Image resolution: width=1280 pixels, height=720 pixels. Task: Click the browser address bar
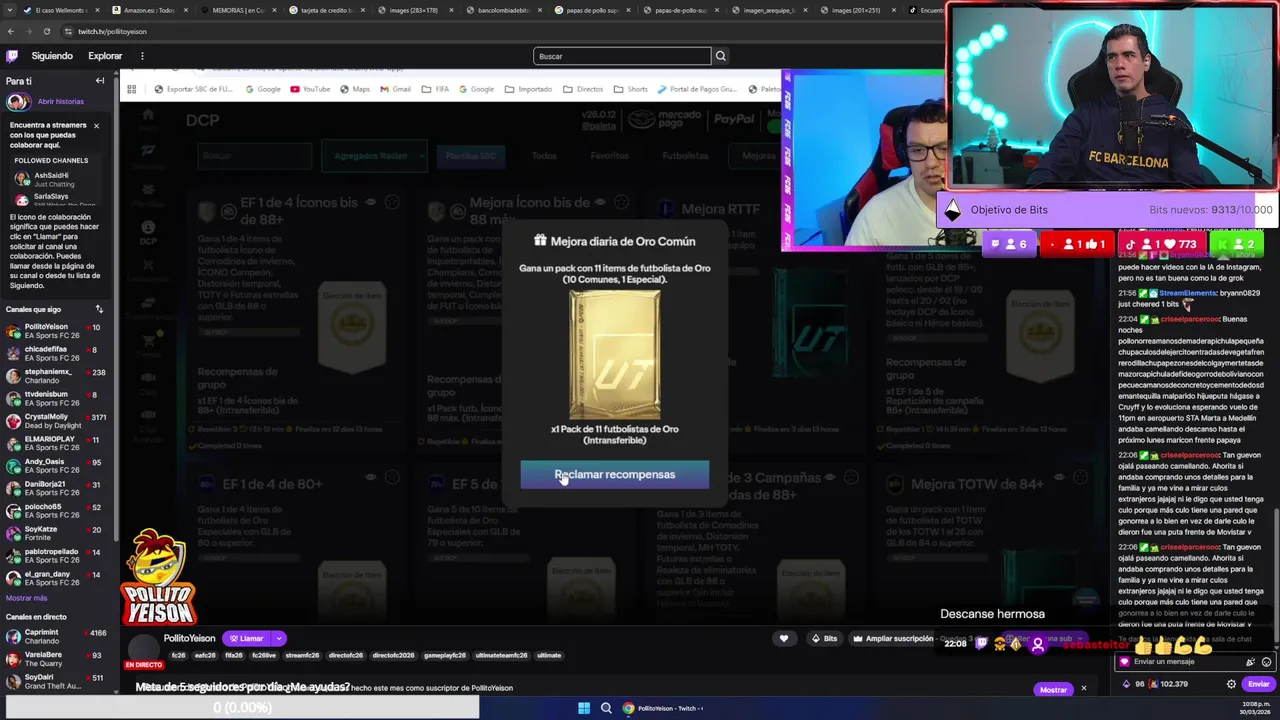pyautogui.click(x=500, y=31)
